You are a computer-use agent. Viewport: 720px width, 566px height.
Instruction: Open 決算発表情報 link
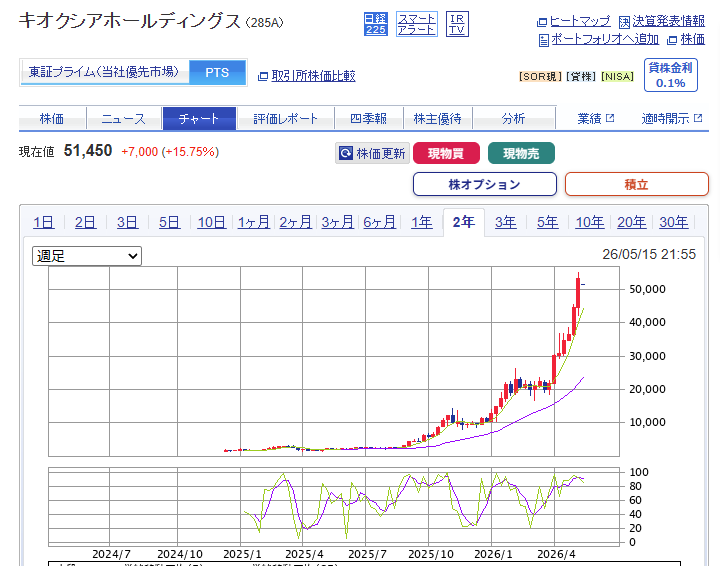tap(669, 21)
